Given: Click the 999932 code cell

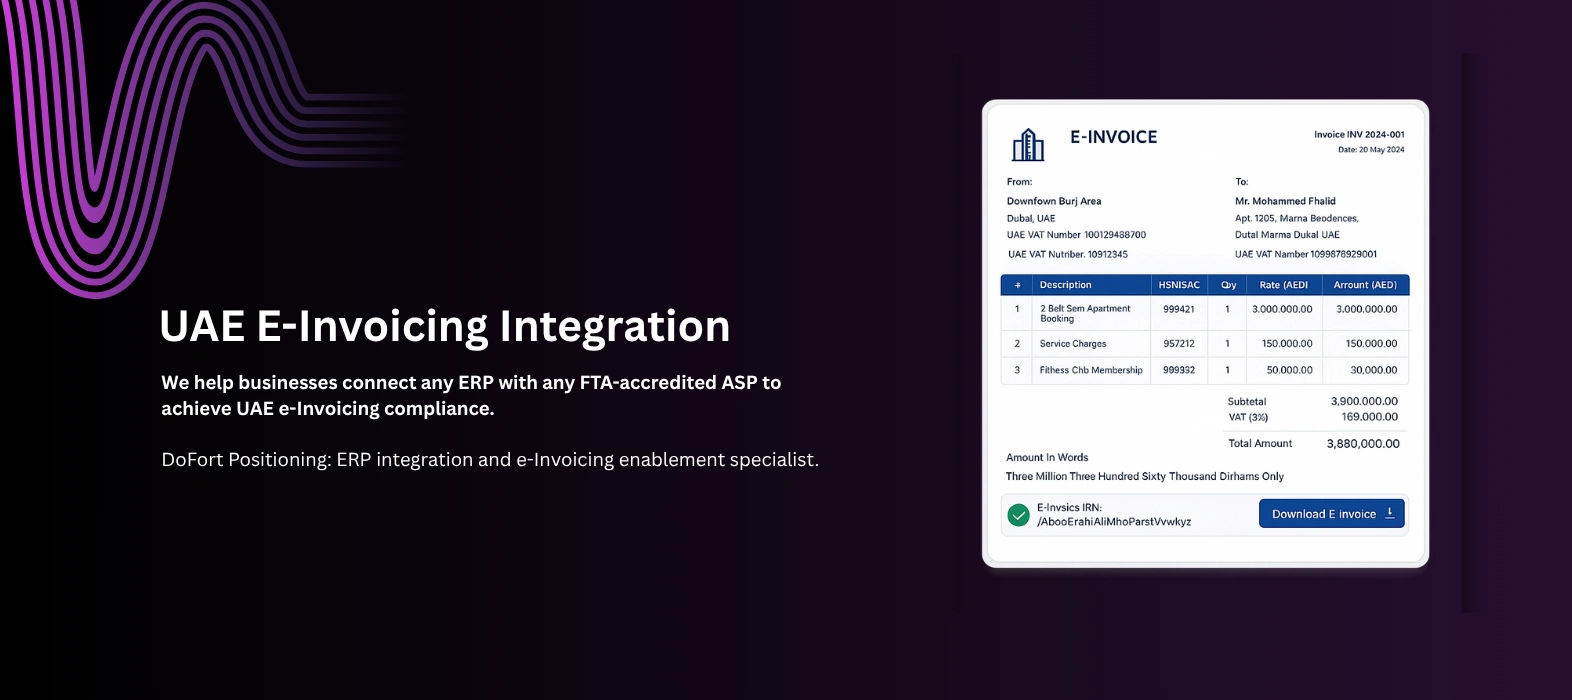Looking at the screenshot, I should coord(1179,370).
